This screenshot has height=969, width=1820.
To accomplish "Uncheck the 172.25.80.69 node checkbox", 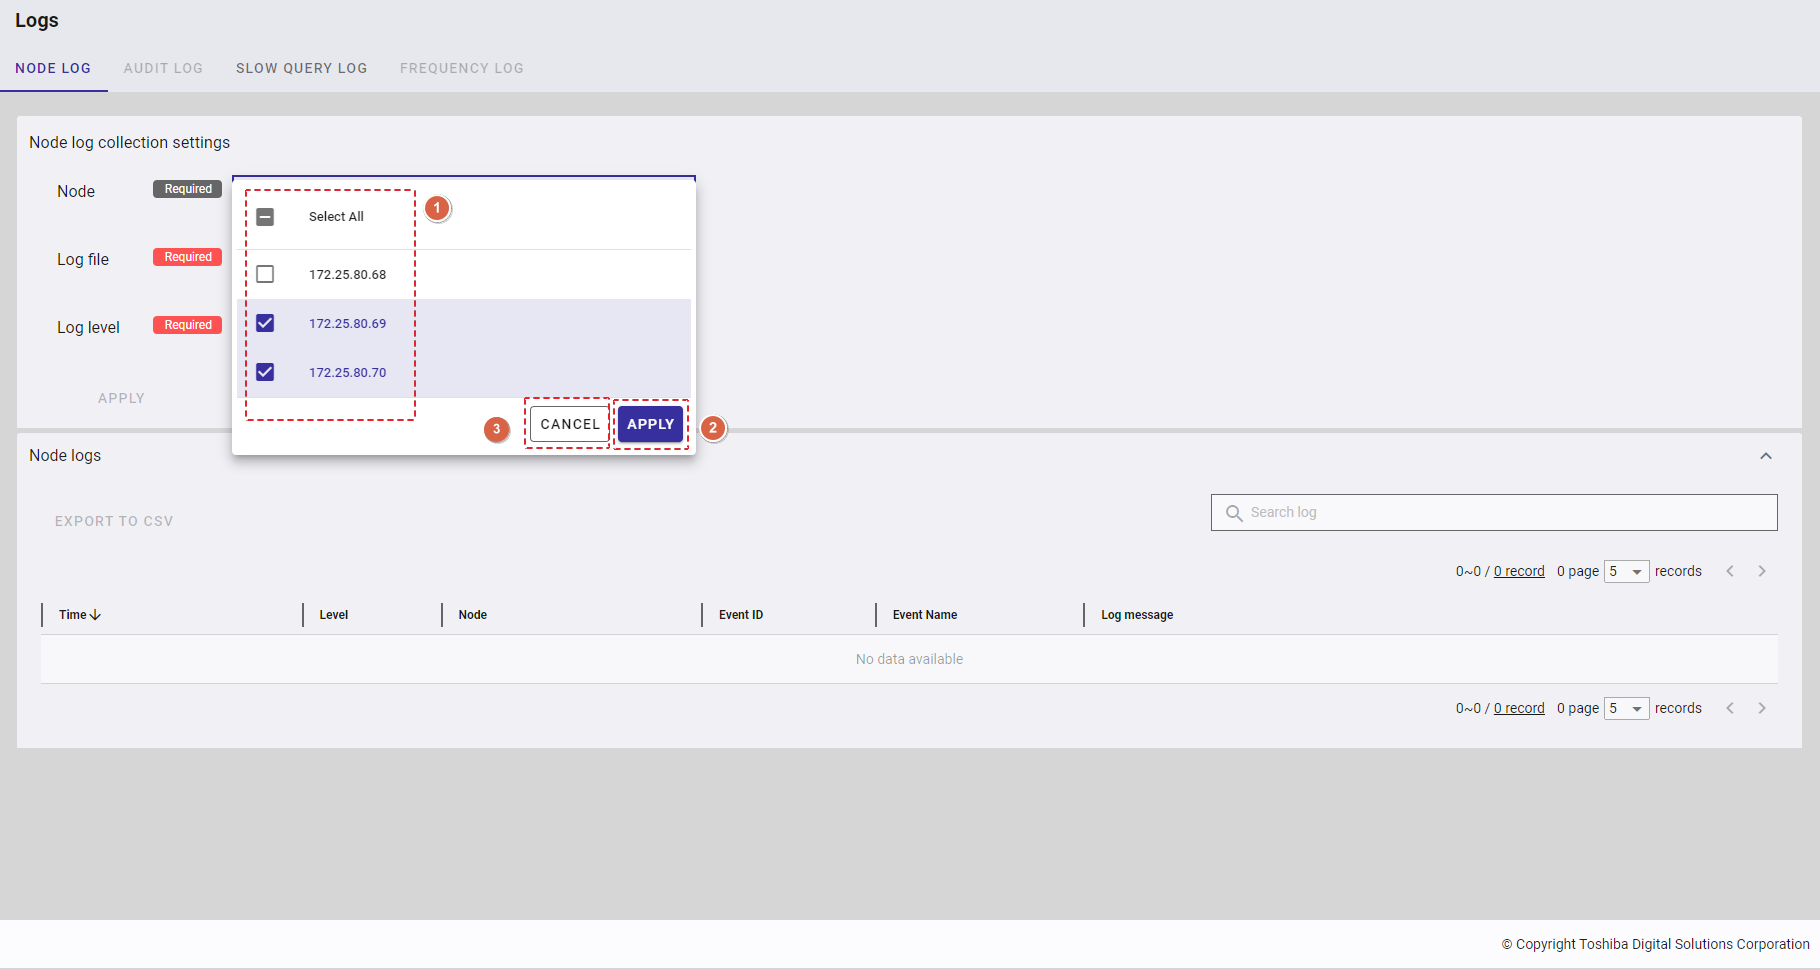I will tap(265, 323).
